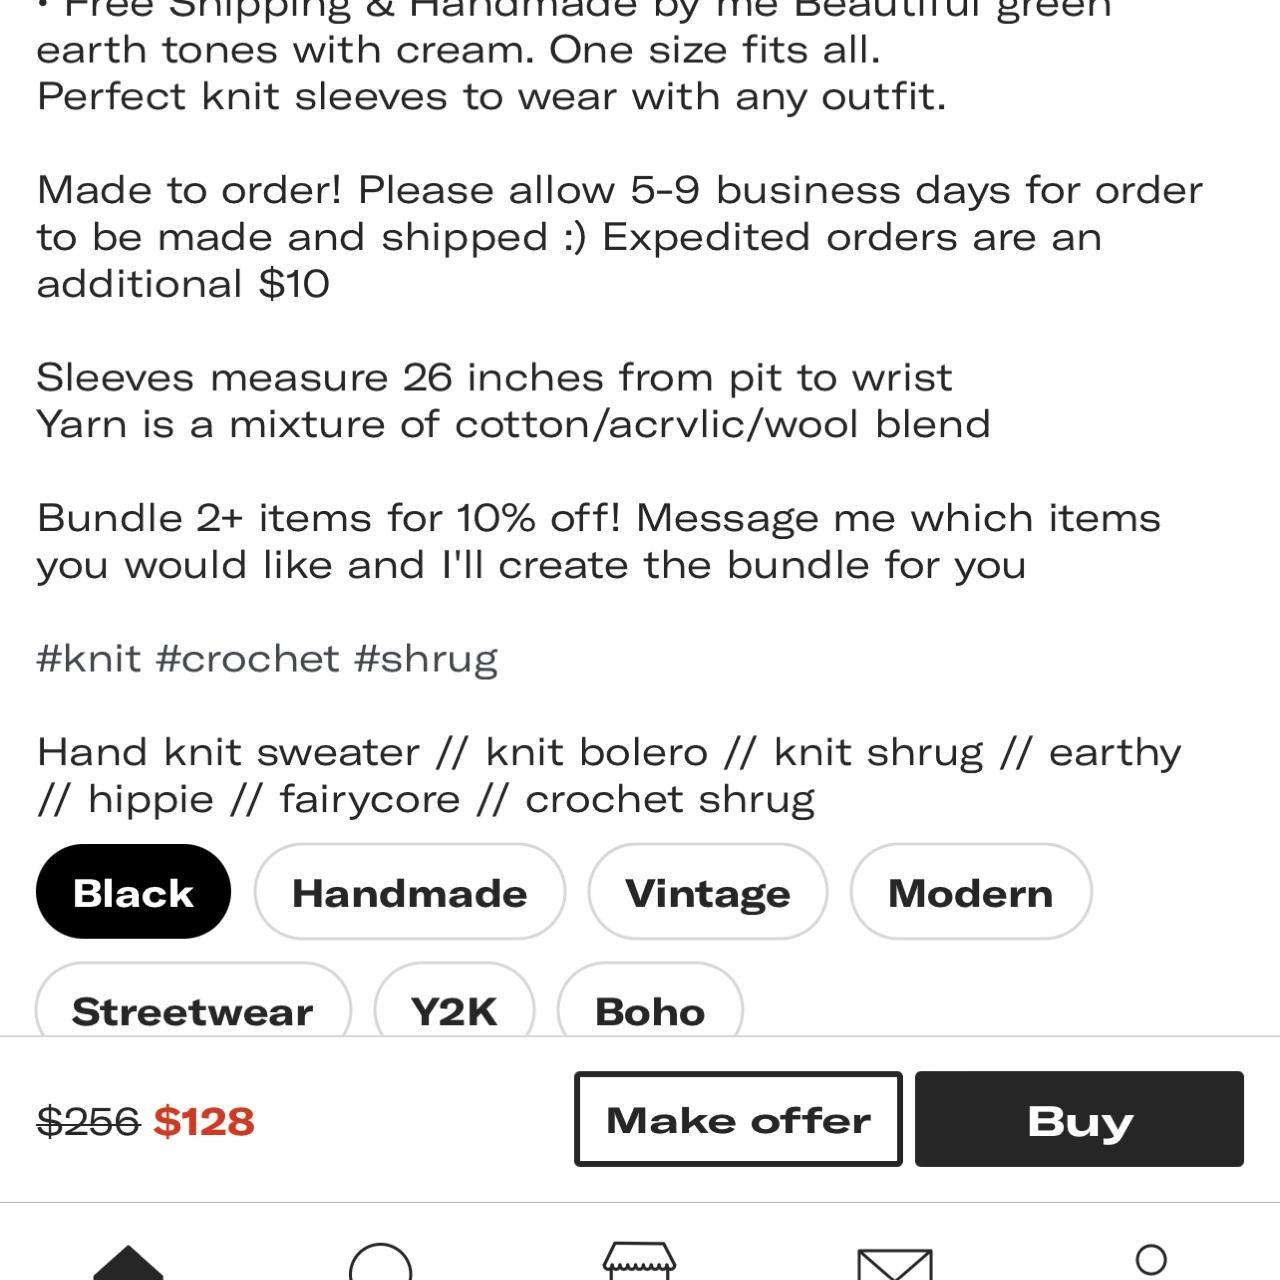The width and height of the screenshot is (1280, 1280).
Task: Select the Y2K tag
Action: pyautogui.click(x=455, y=1011)
